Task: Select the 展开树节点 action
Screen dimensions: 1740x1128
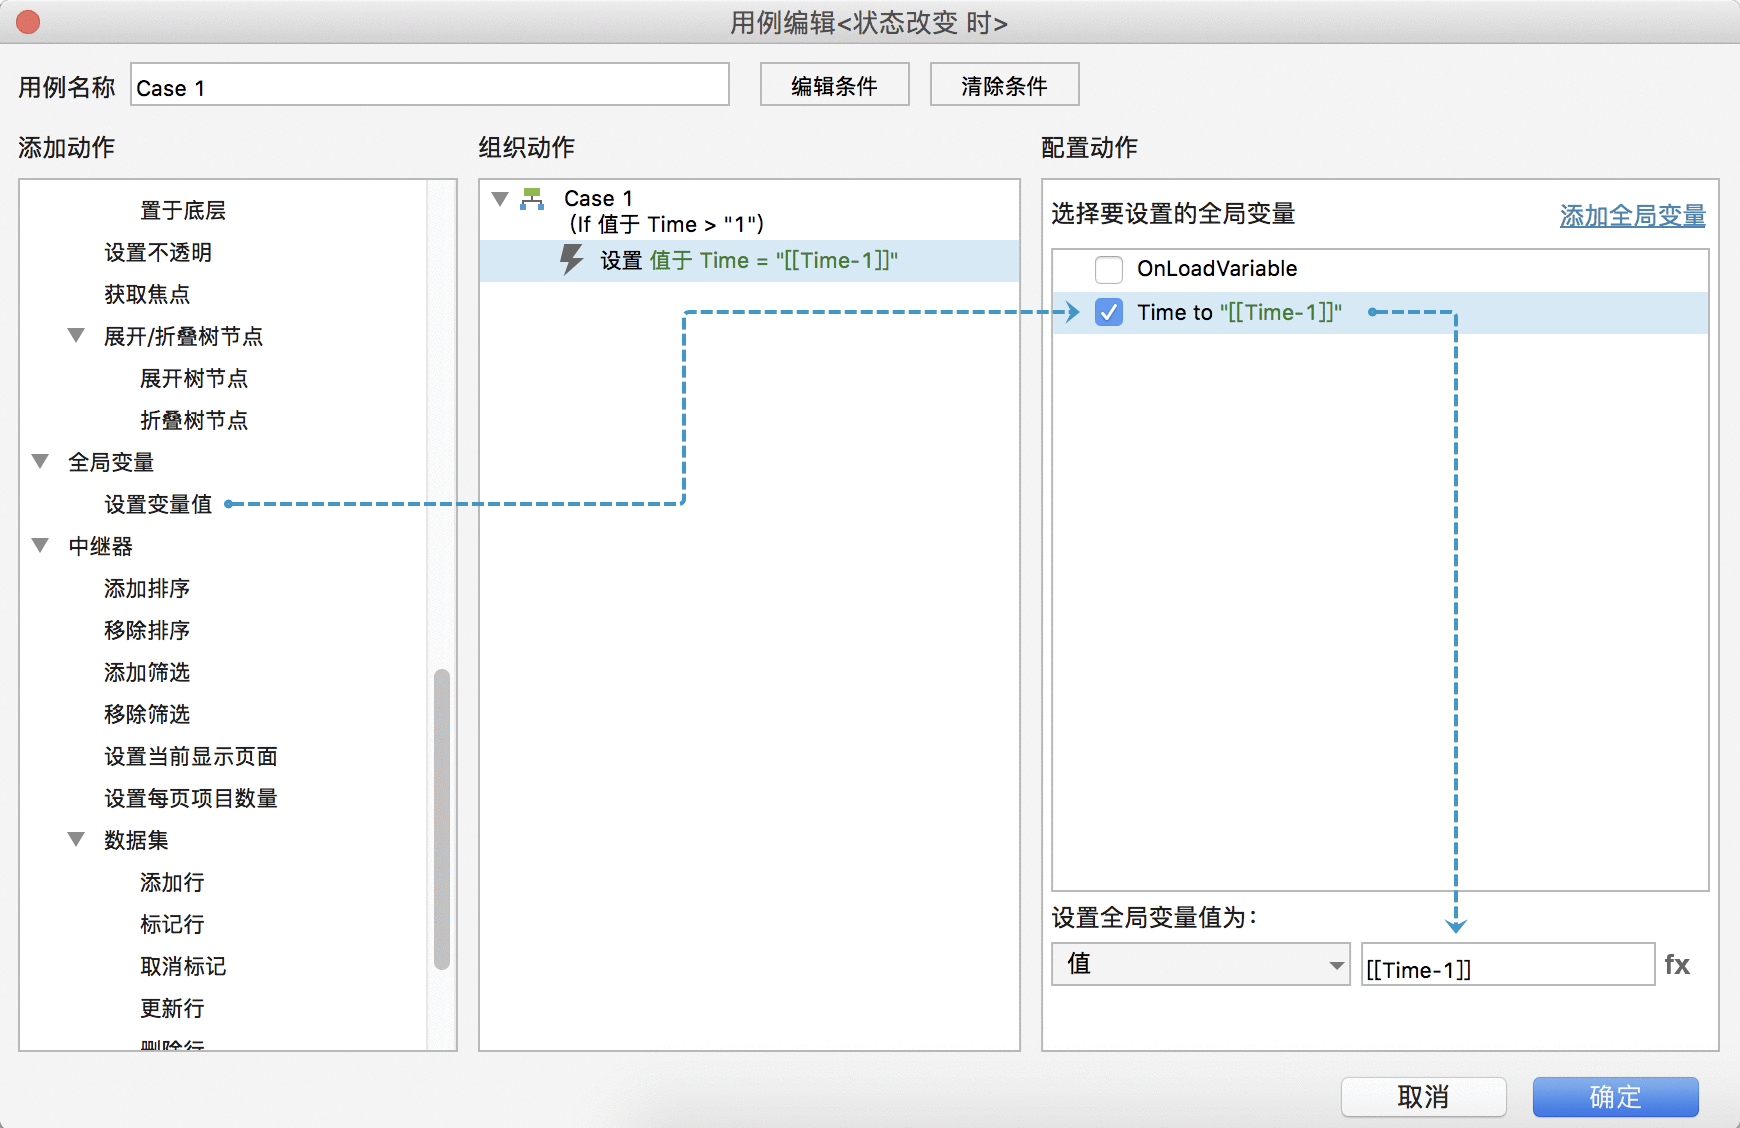Action: click(194, 378)
